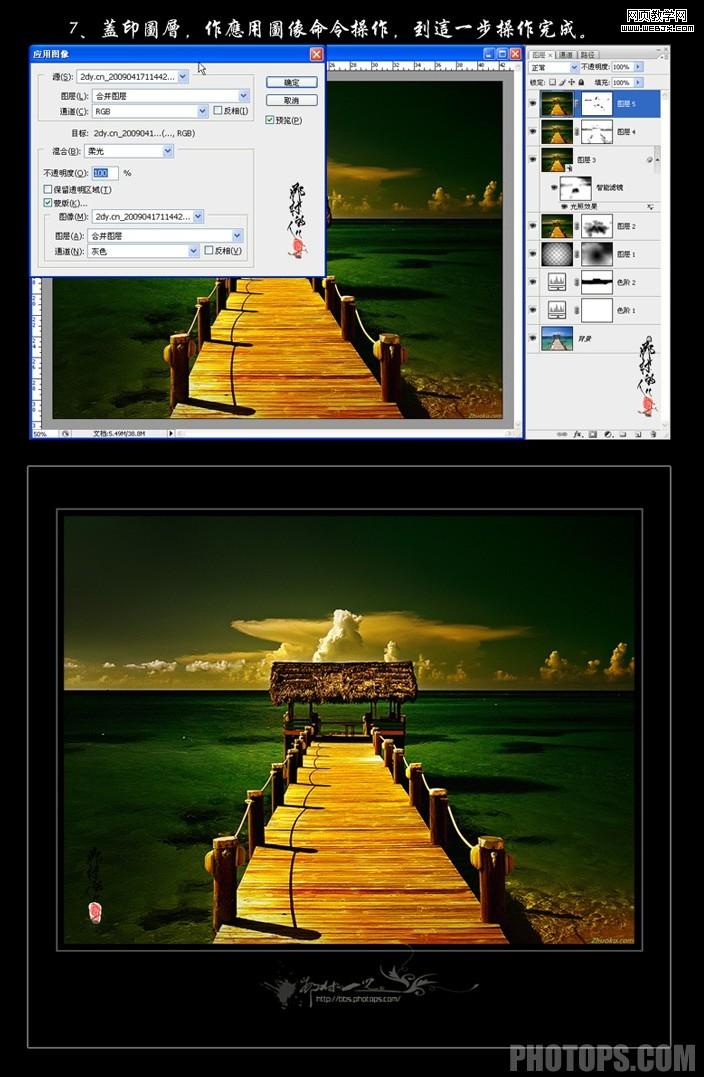This screenshot has width=704, height=1077.
Task: Select 图层 5 layer mask thumbnail
Action: [596, 104]
